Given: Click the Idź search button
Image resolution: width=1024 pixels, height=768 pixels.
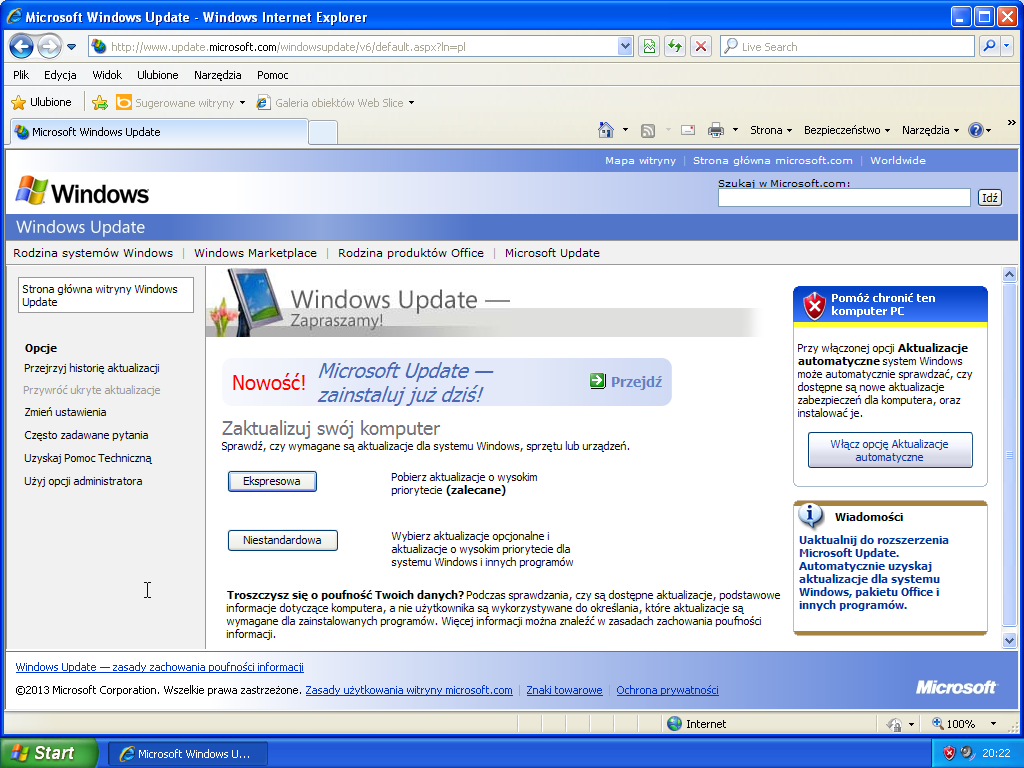Looking at the screenshot, I should (989, 198).
